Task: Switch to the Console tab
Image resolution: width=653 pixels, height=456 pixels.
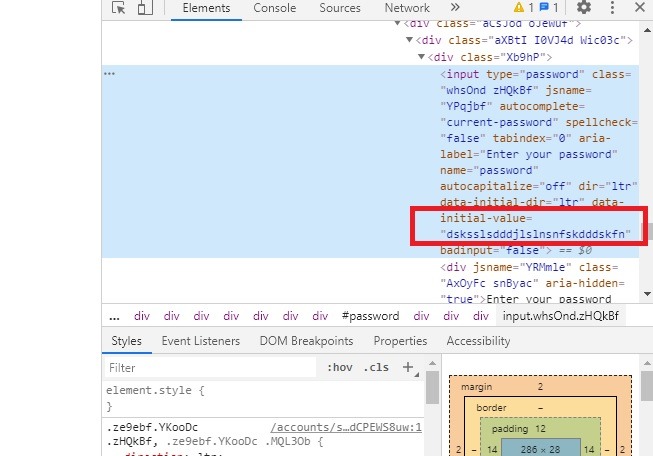Action: tap(274, 8)
